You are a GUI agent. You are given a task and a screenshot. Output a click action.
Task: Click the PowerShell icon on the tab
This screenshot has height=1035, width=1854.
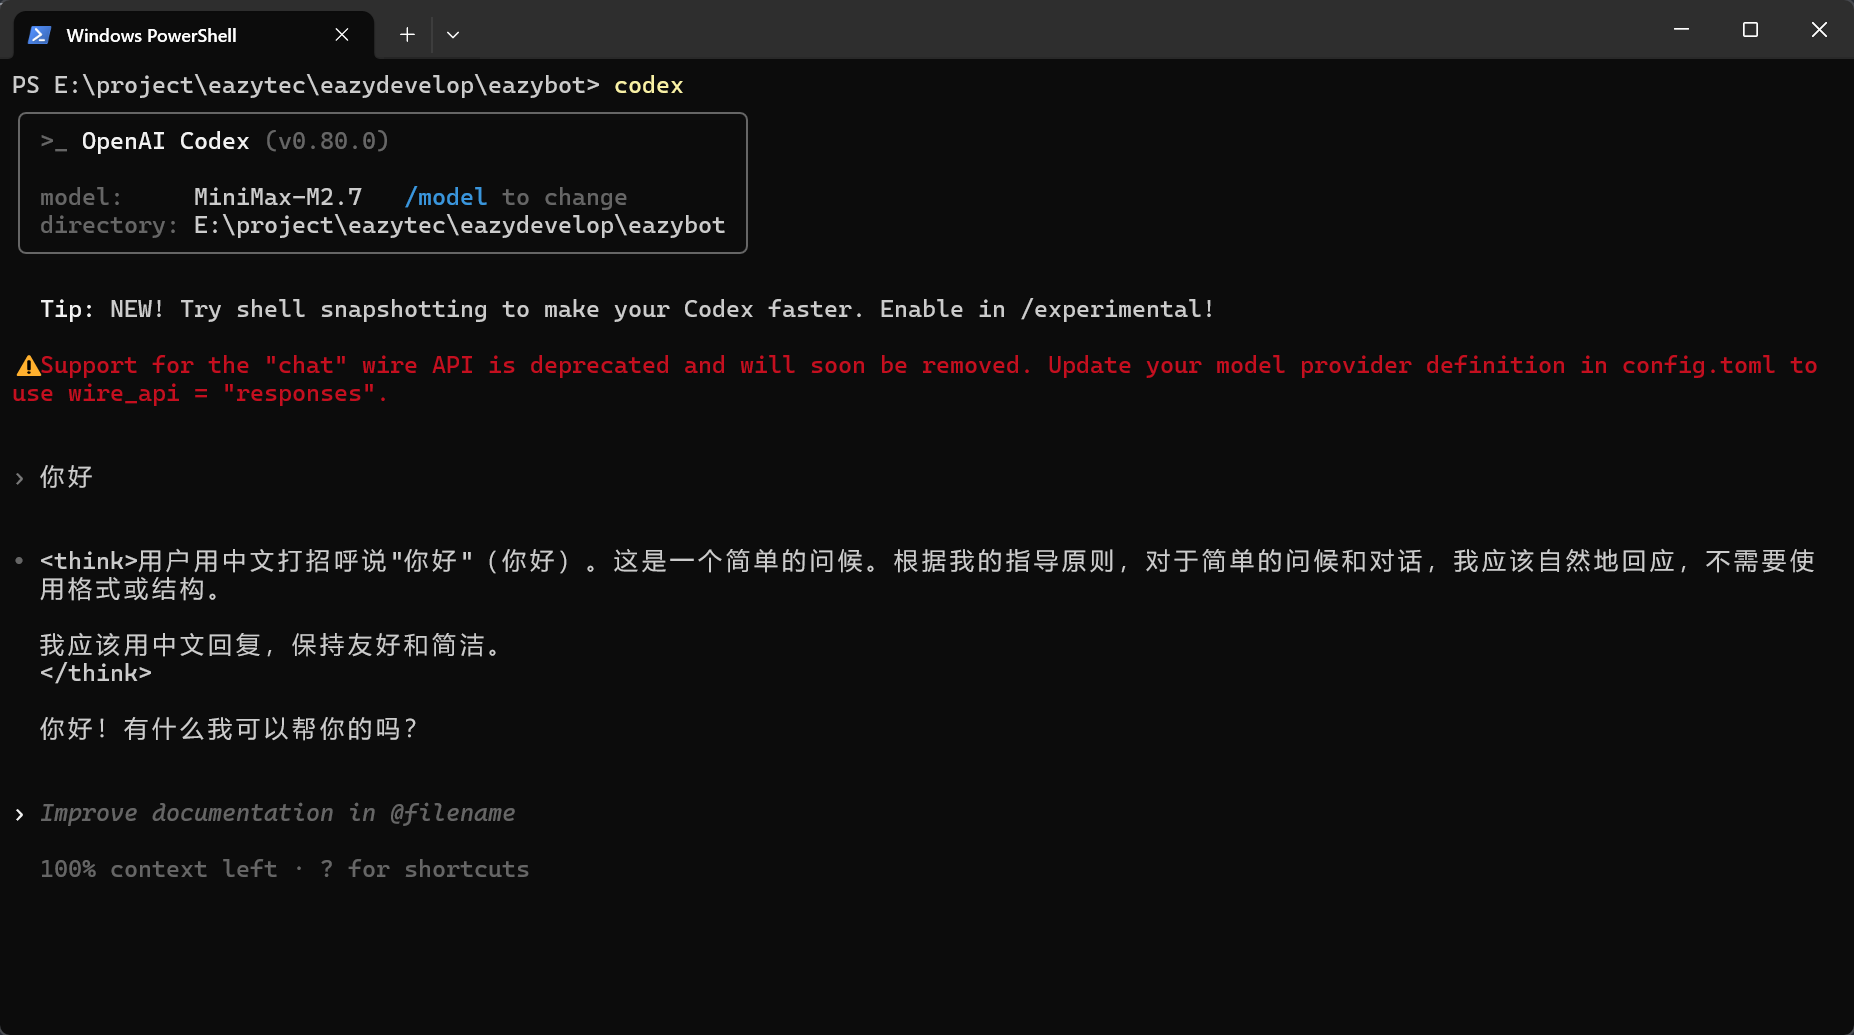(x=39, y=35)
